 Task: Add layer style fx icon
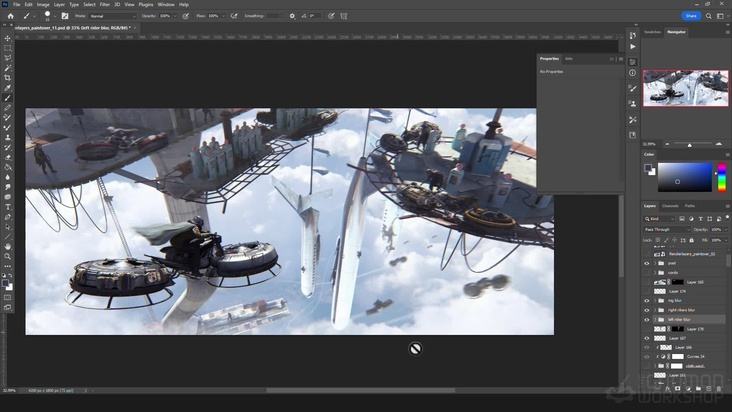pyautogui.click(x=668, y=388)
